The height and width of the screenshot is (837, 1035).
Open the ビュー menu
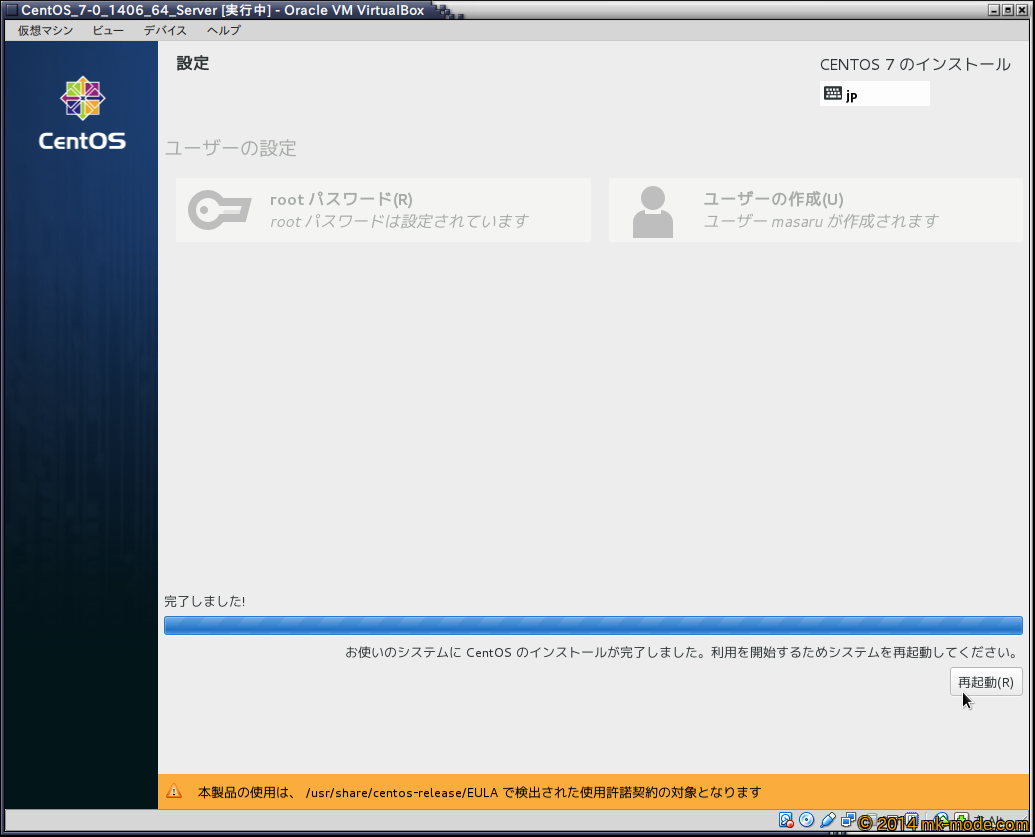pos(108,30)
